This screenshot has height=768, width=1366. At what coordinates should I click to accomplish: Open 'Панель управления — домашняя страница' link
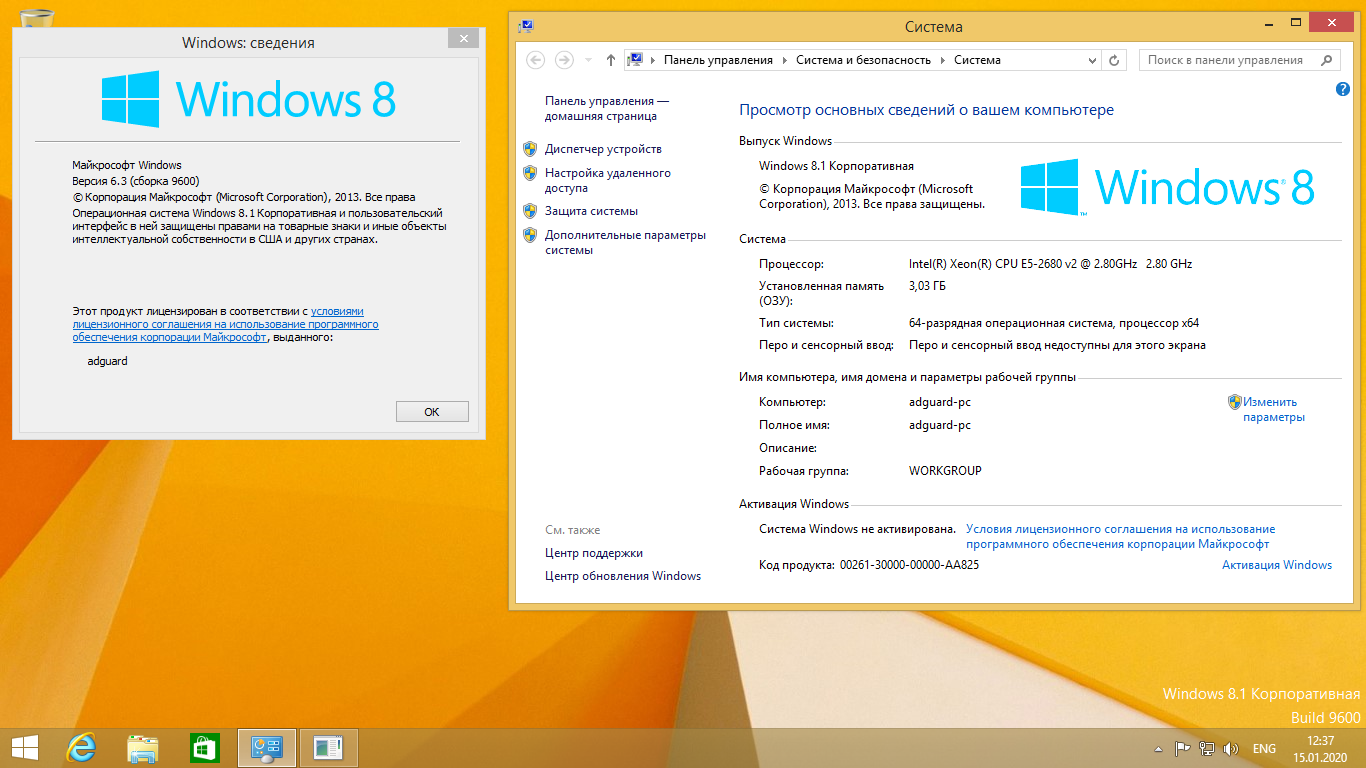(x=607, y=108)
